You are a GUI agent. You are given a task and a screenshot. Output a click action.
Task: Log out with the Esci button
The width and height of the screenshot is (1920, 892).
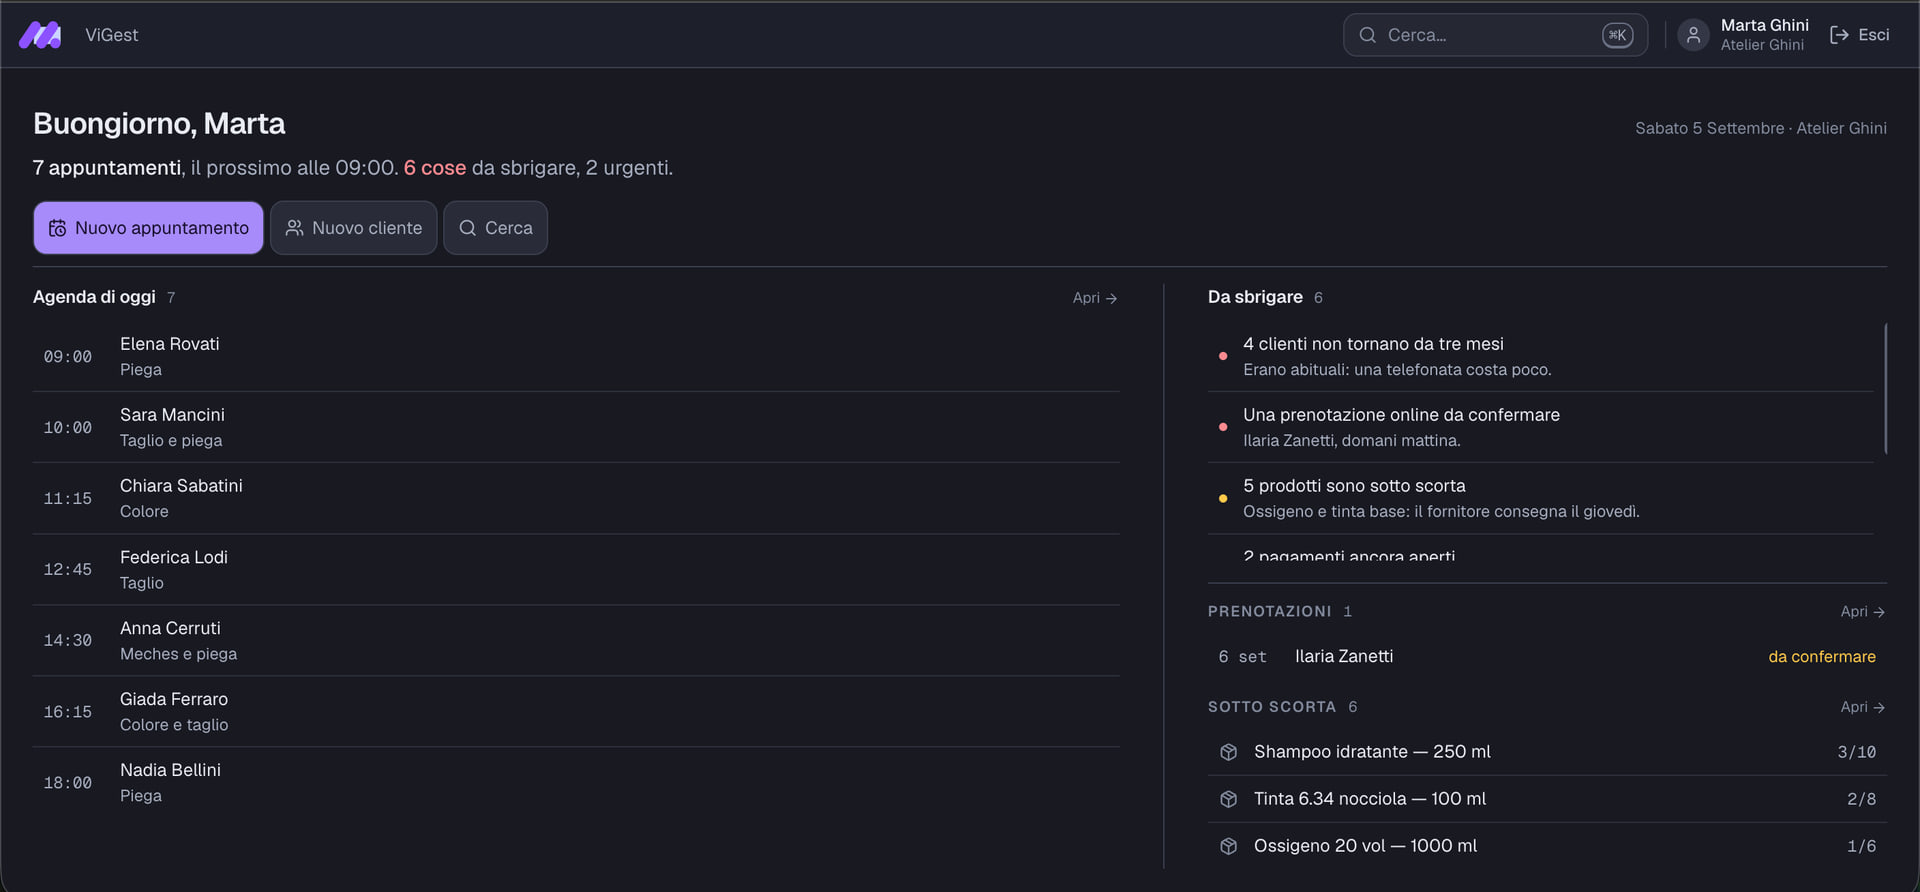point(1859,35)
